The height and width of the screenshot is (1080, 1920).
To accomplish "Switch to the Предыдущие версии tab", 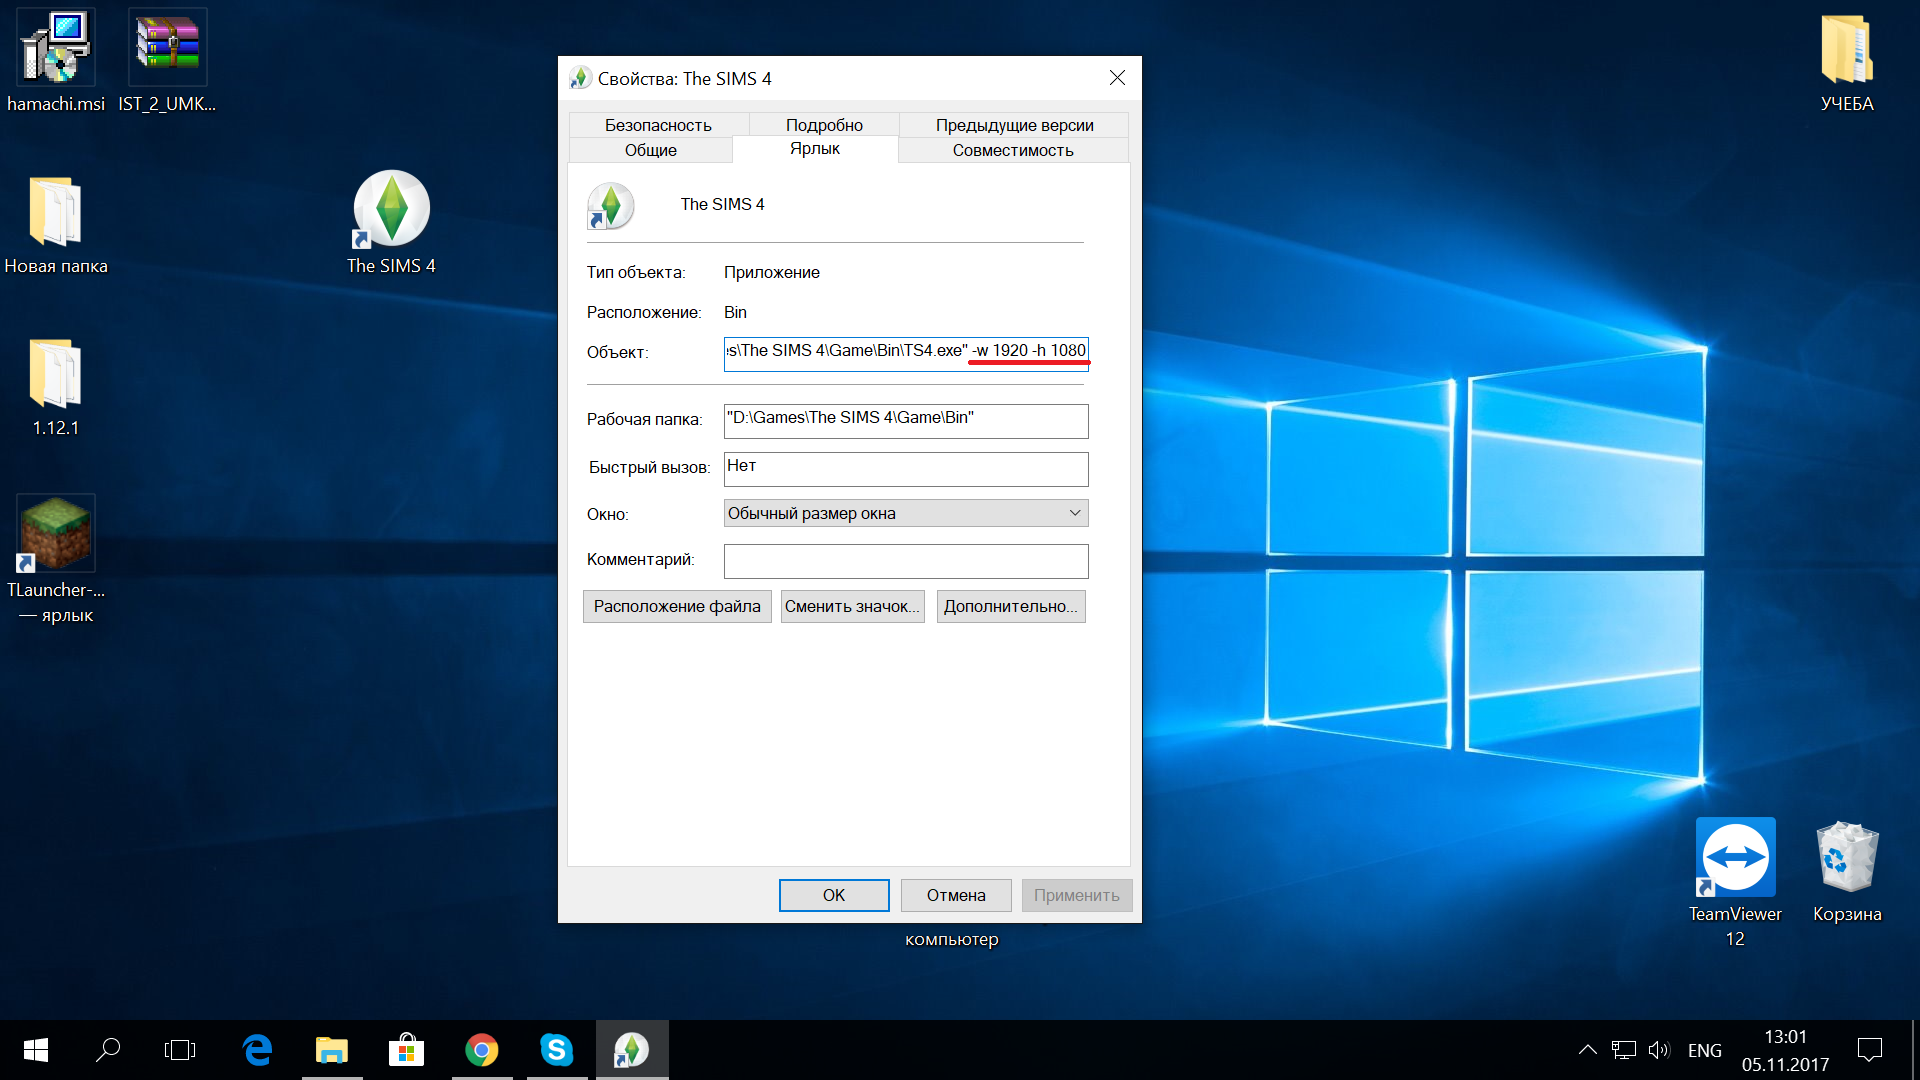I will [1014, 125].
